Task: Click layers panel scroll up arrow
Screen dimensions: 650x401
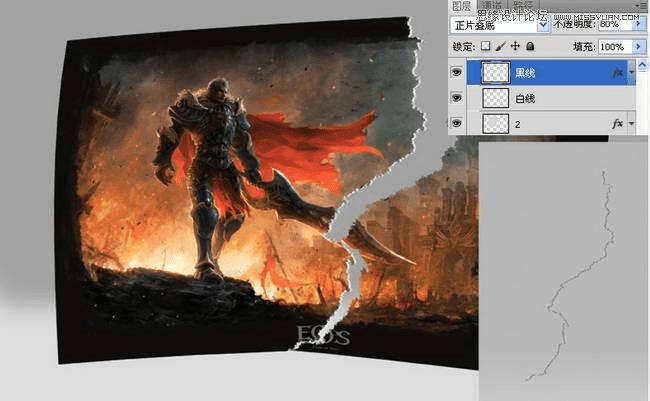Action: pos(642,66)
